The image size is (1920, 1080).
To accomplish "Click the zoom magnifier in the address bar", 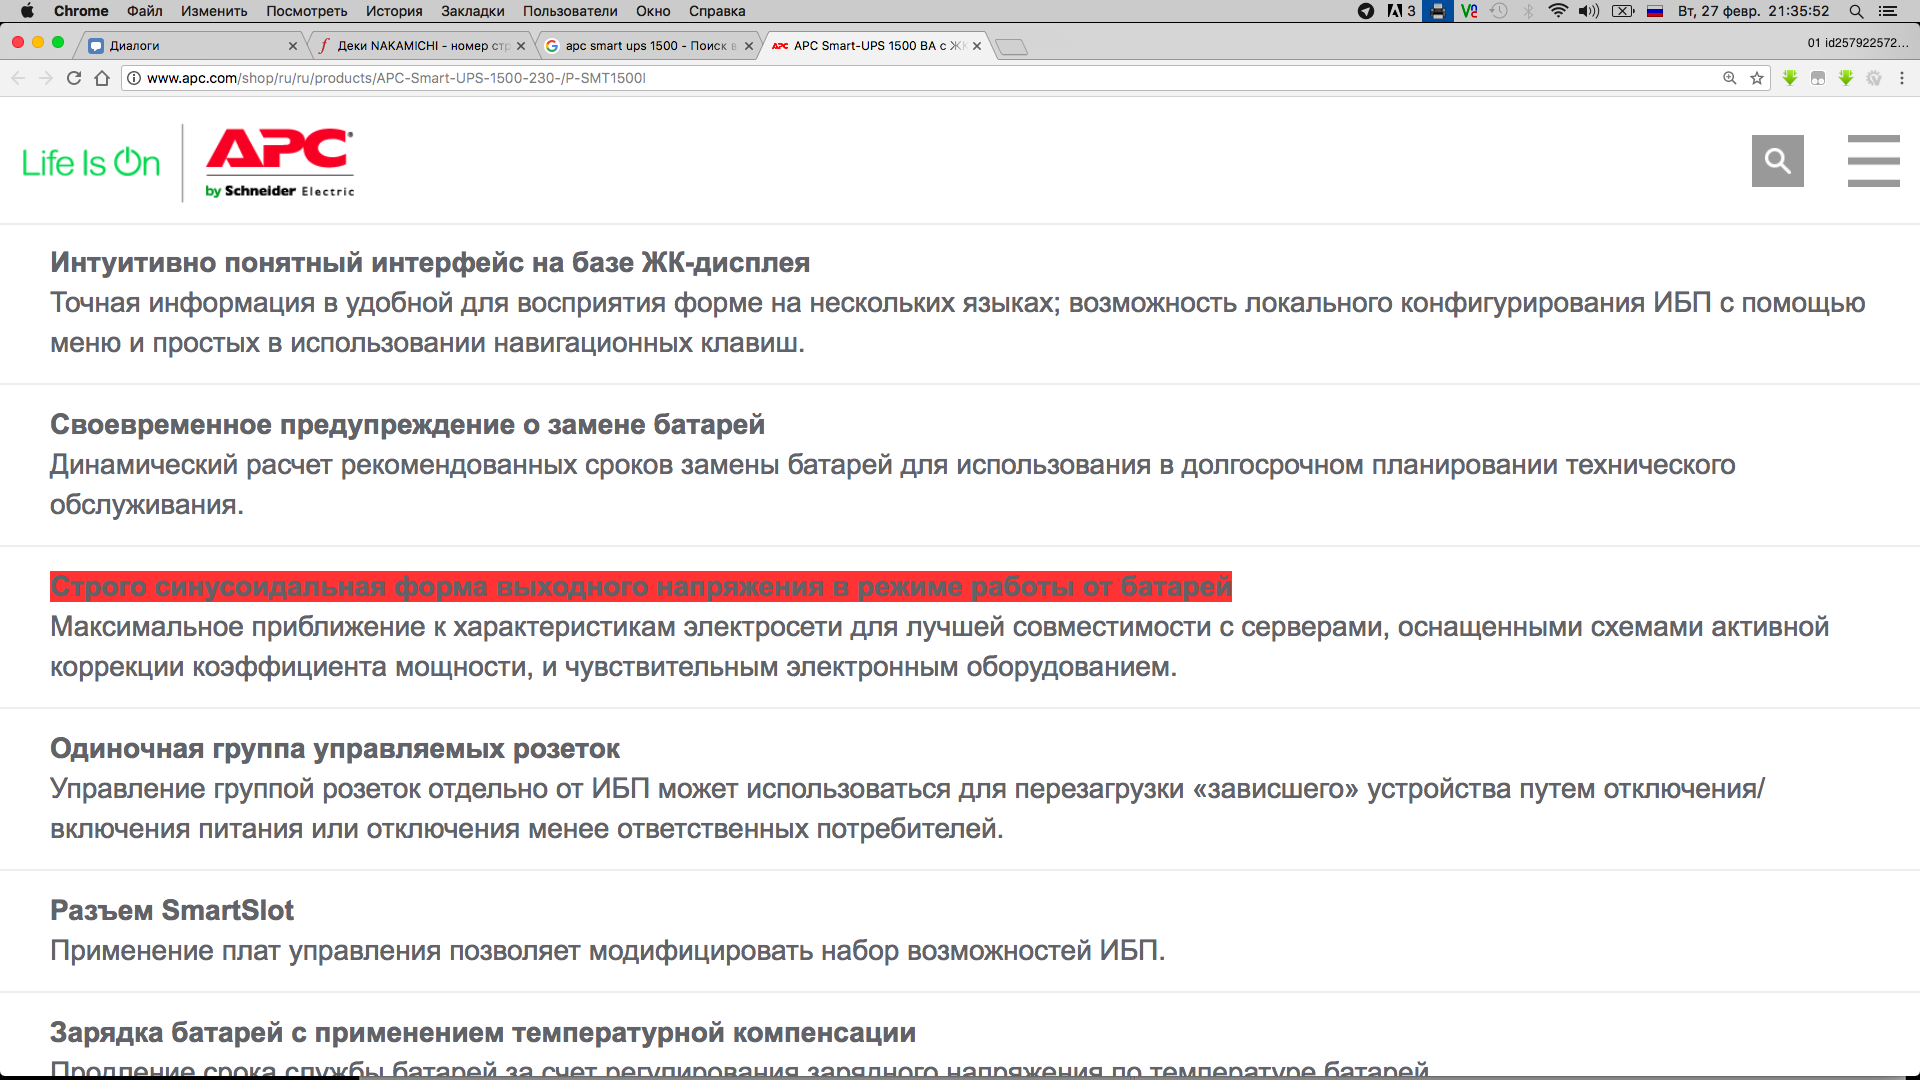I will point(1729,78).
